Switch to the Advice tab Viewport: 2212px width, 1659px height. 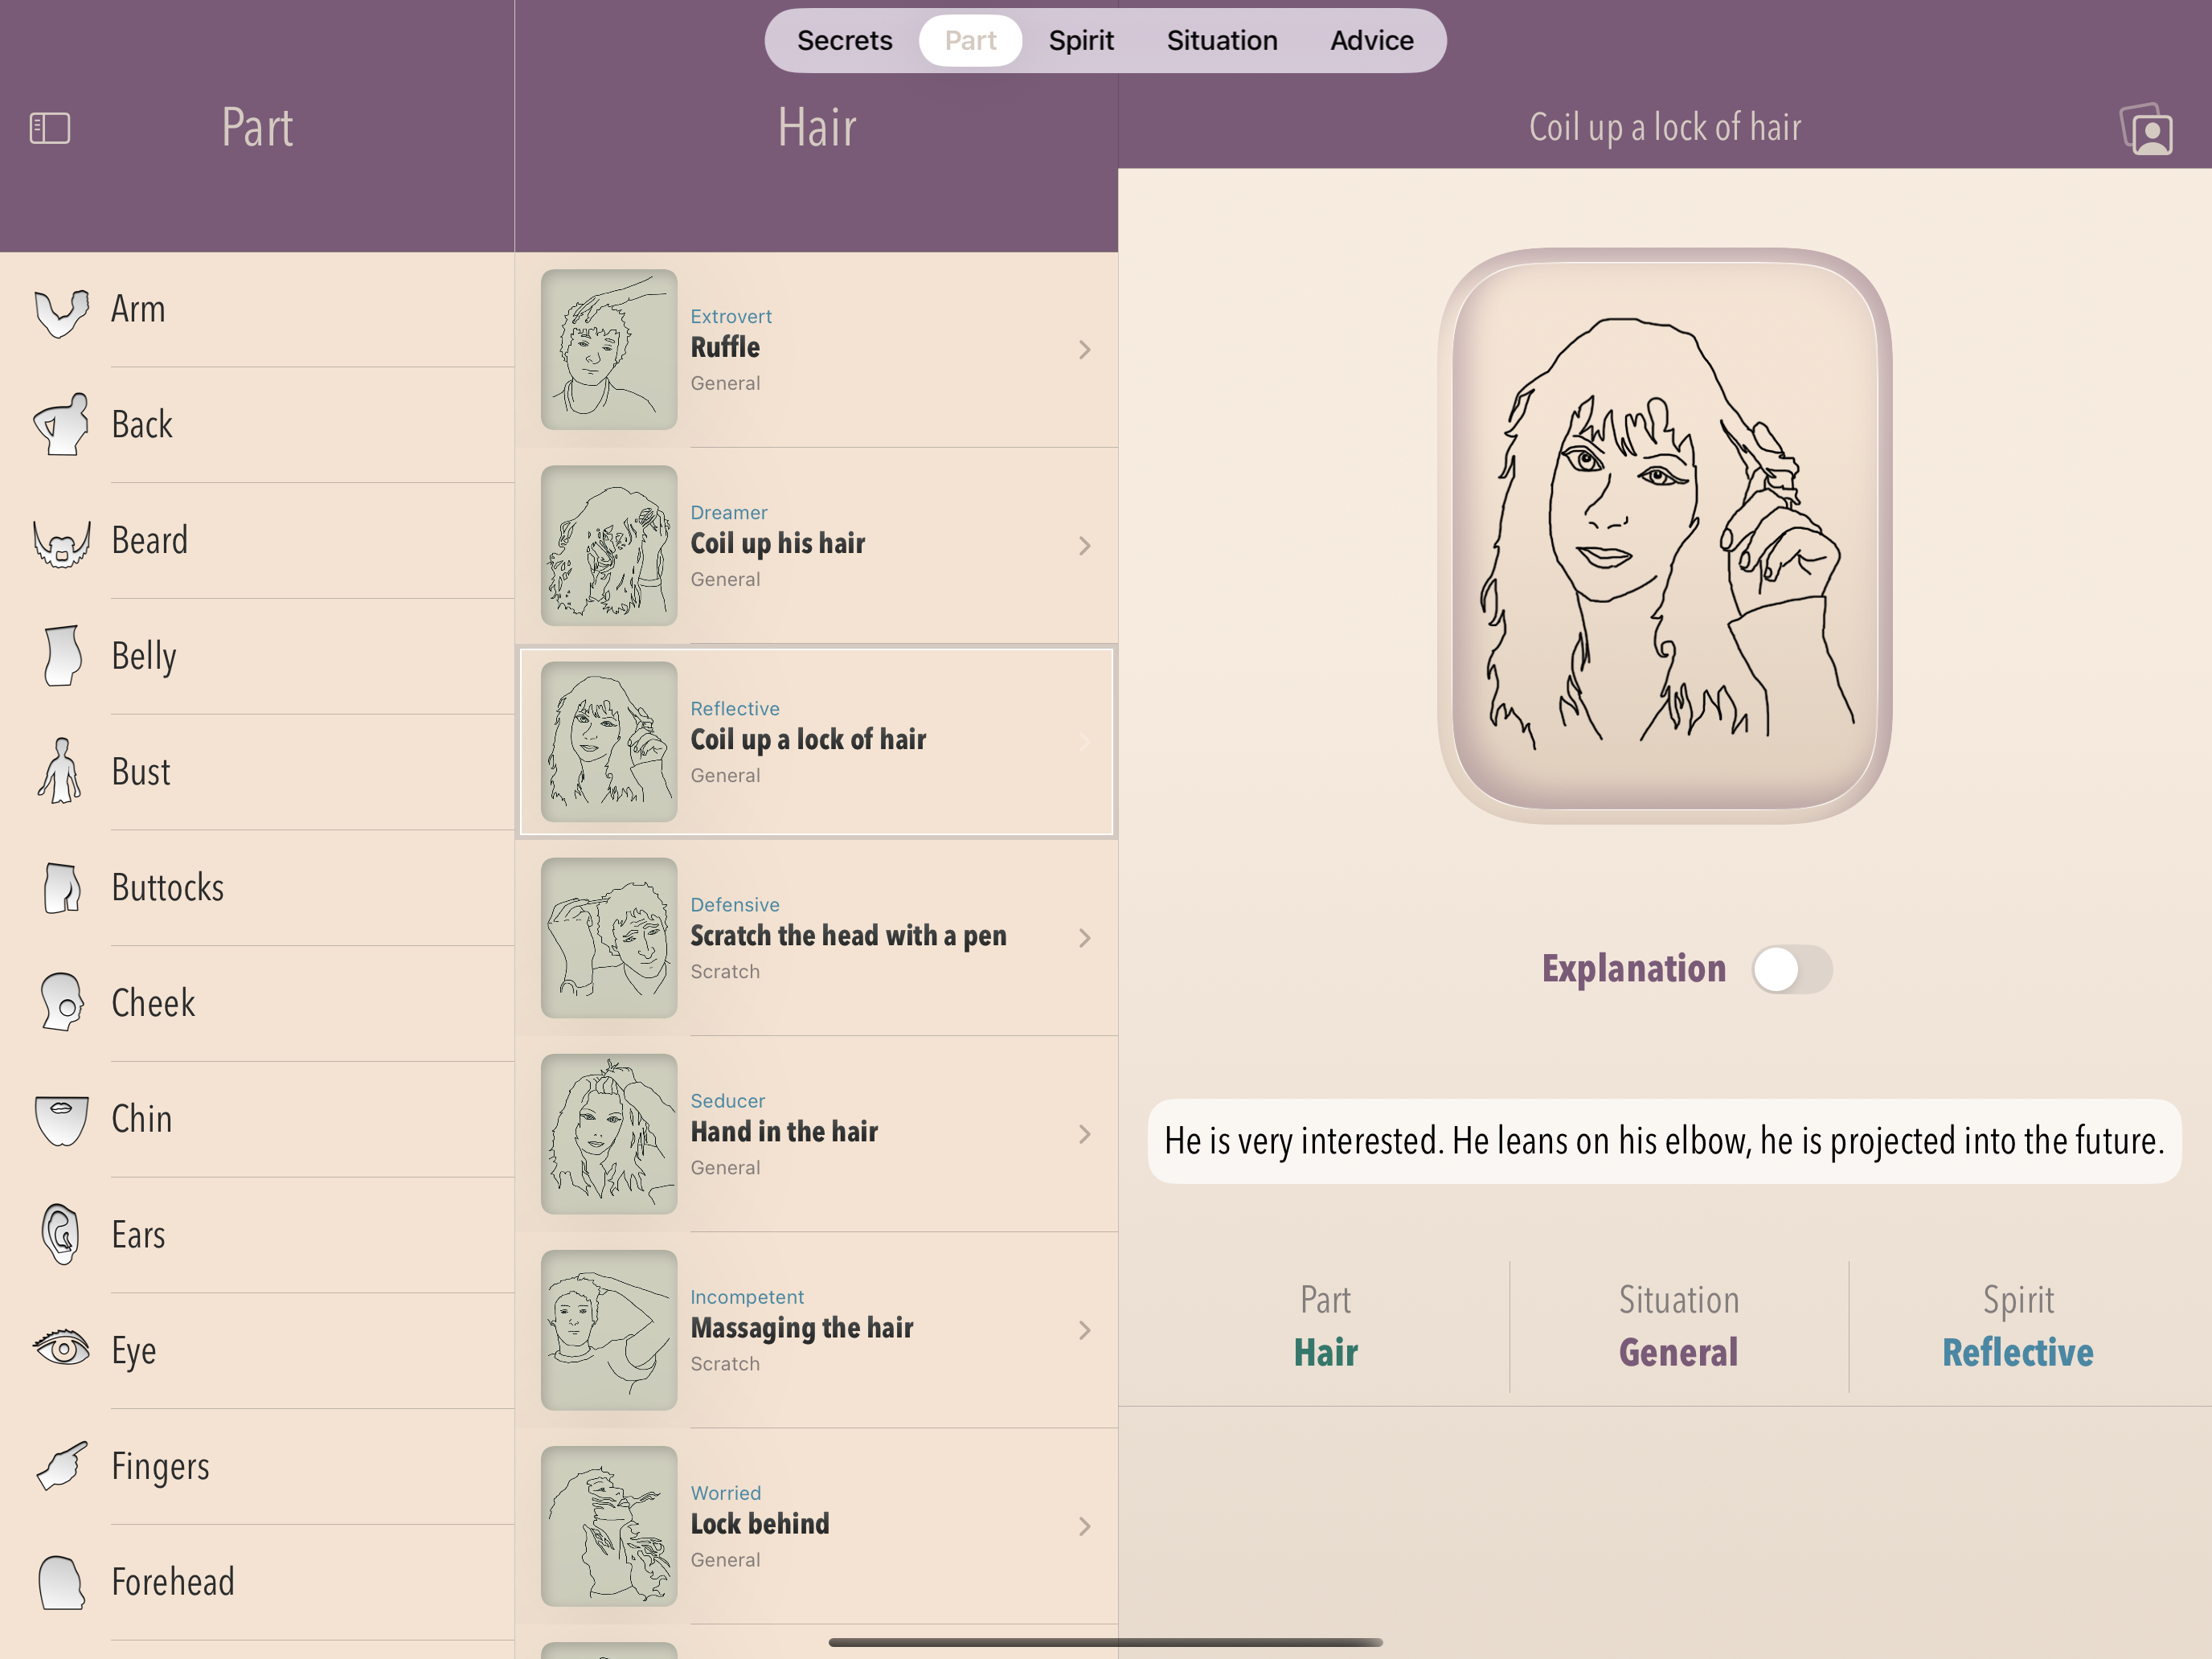(1372, 40)
